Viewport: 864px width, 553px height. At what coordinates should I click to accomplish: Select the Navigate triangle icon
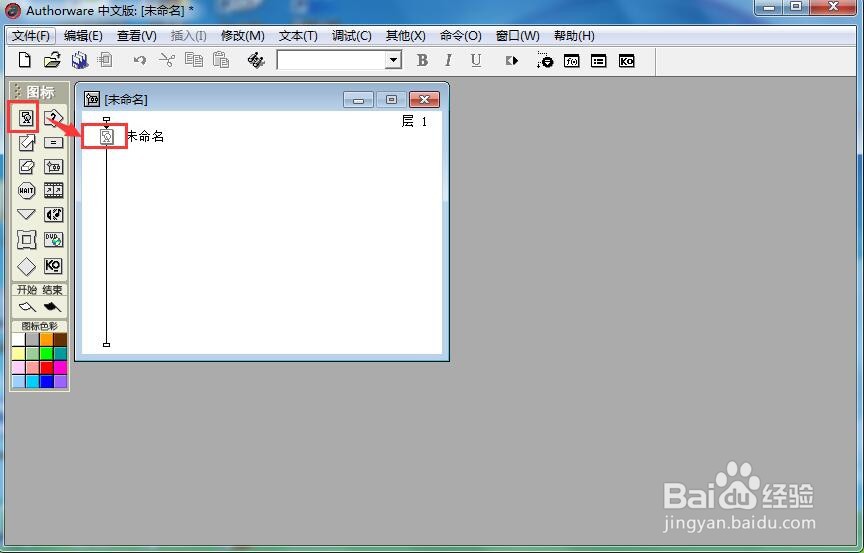tap(26, 214)
